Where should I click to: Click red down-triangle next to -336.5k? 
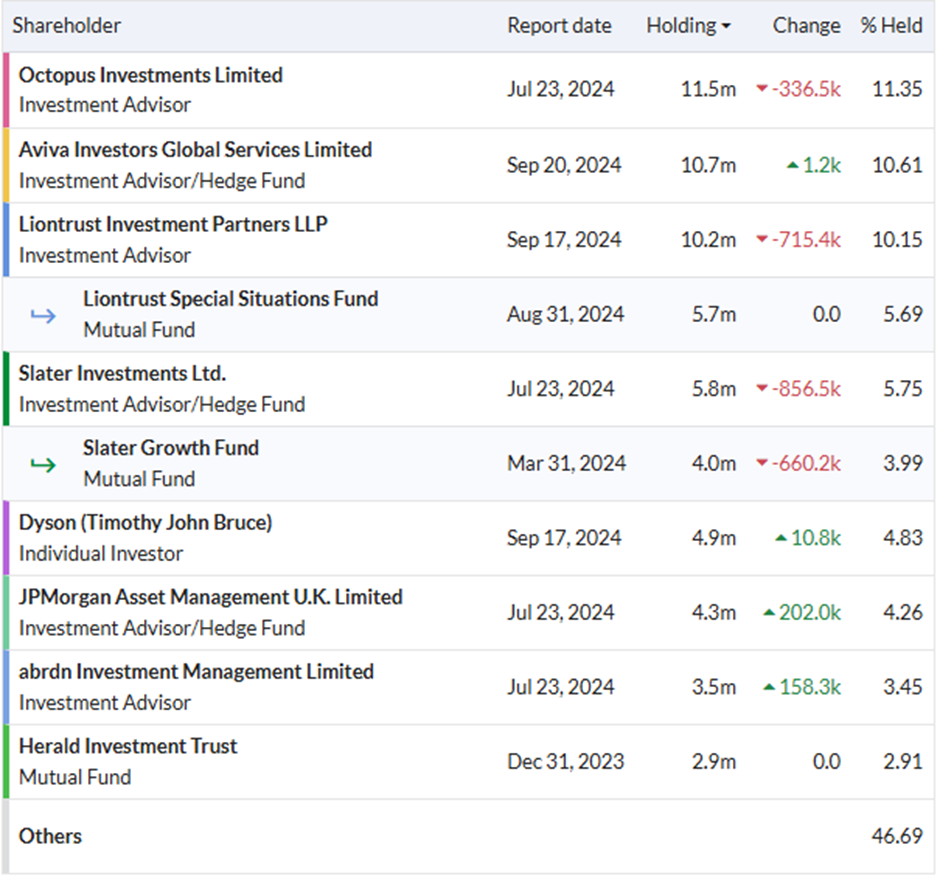pos(762,89)
